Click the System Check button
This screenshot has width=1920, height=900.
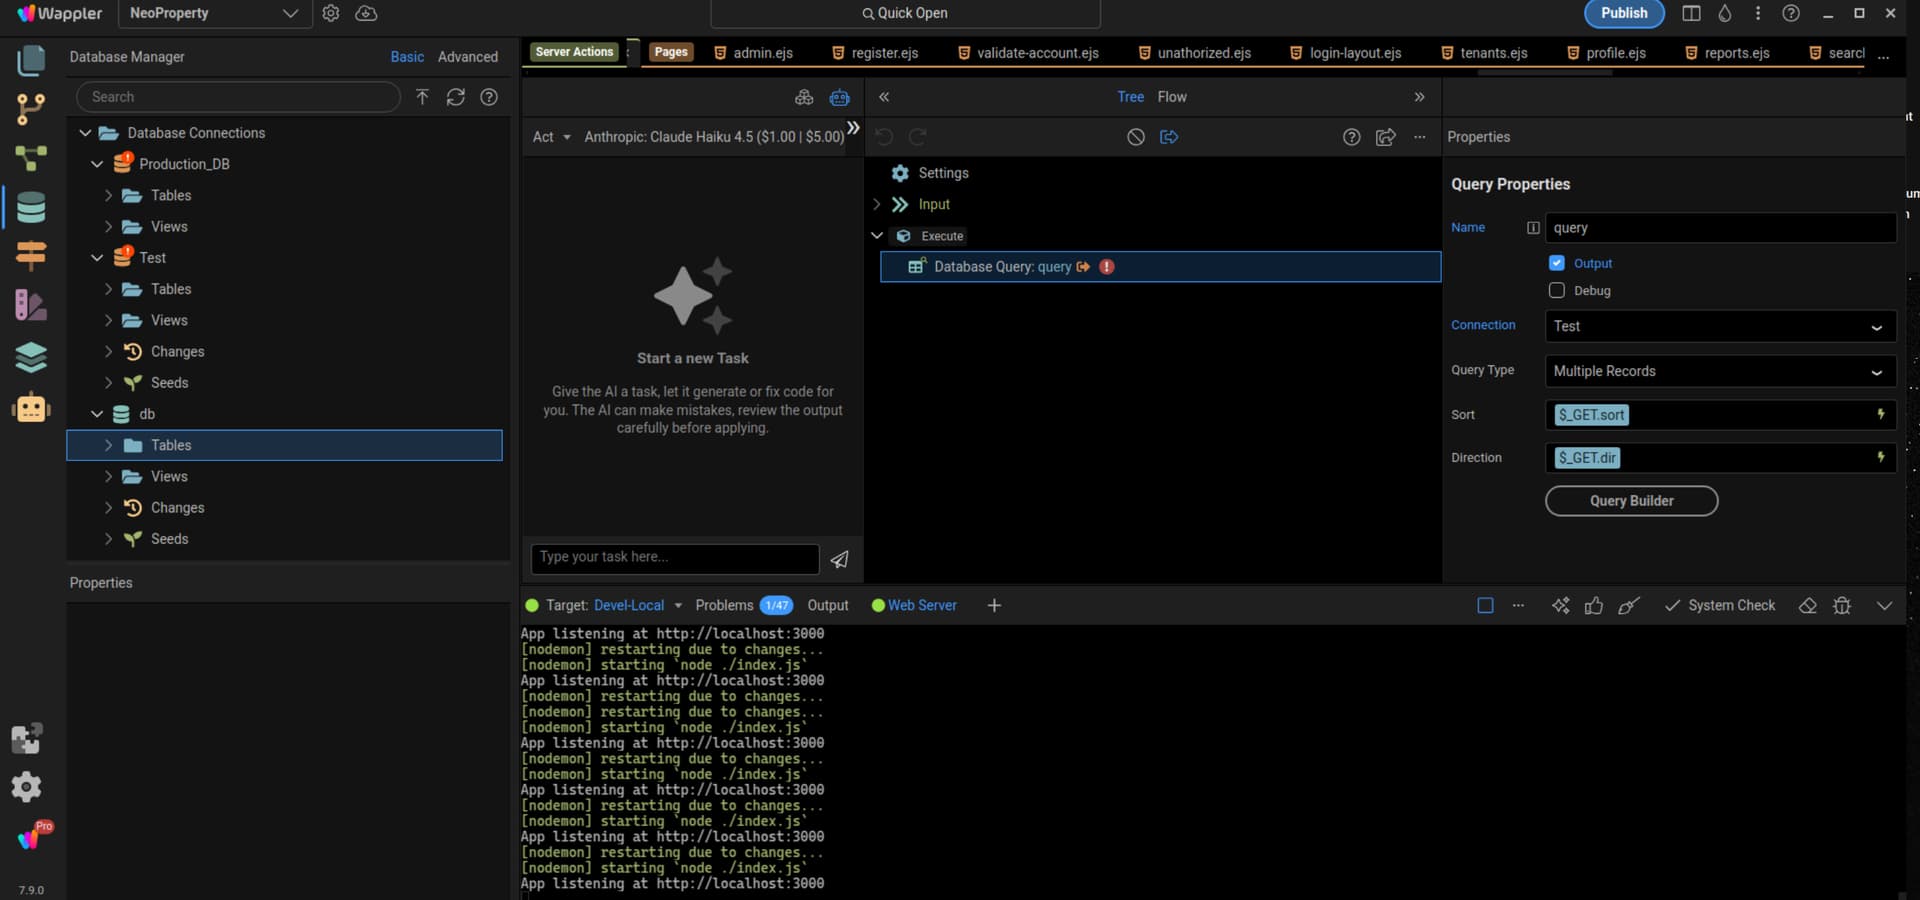click(1720, 606)
